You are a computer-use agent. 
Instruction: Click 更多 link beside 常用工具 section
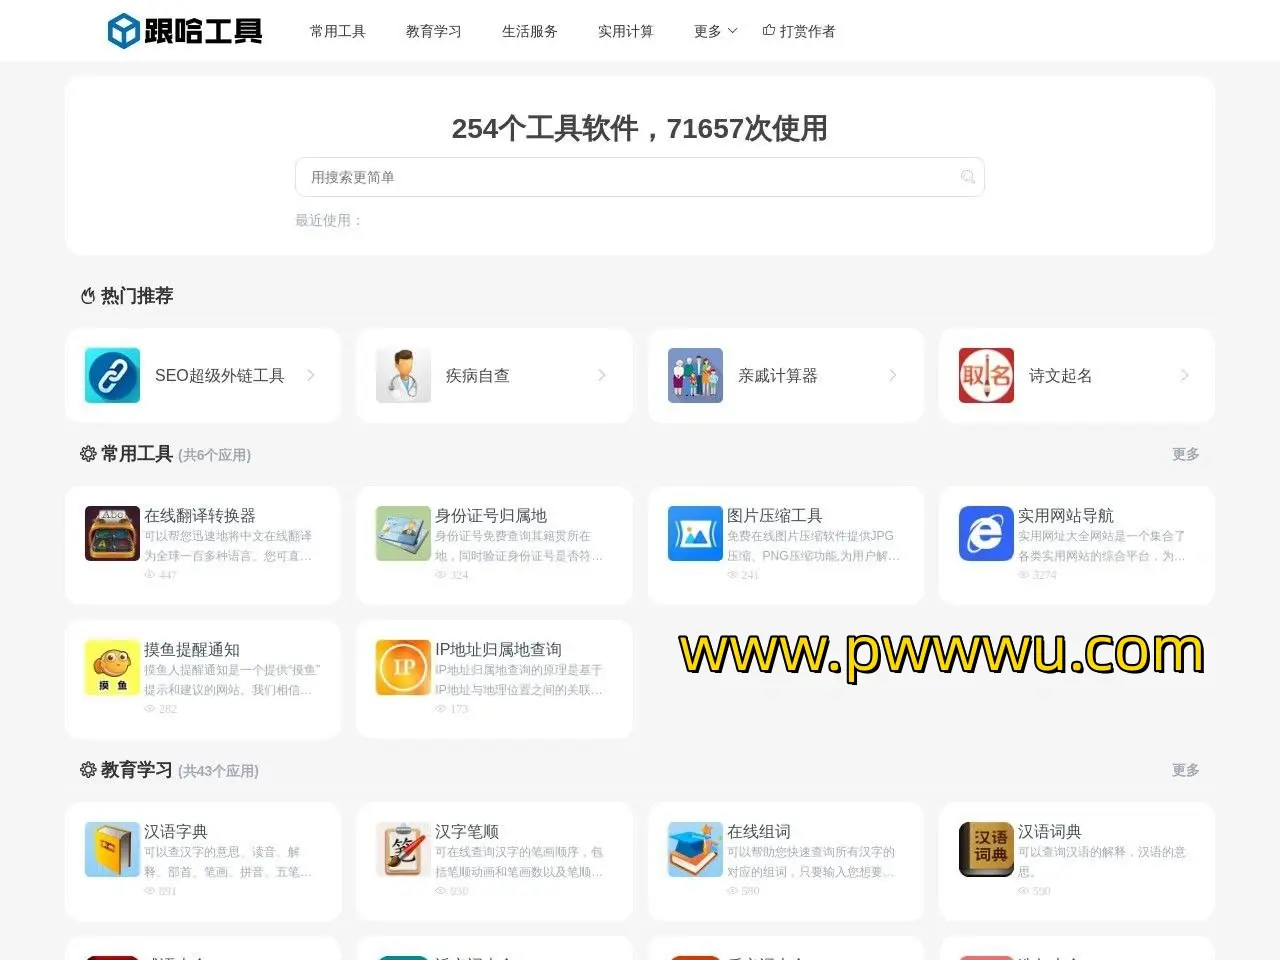tap(1185, 454)
